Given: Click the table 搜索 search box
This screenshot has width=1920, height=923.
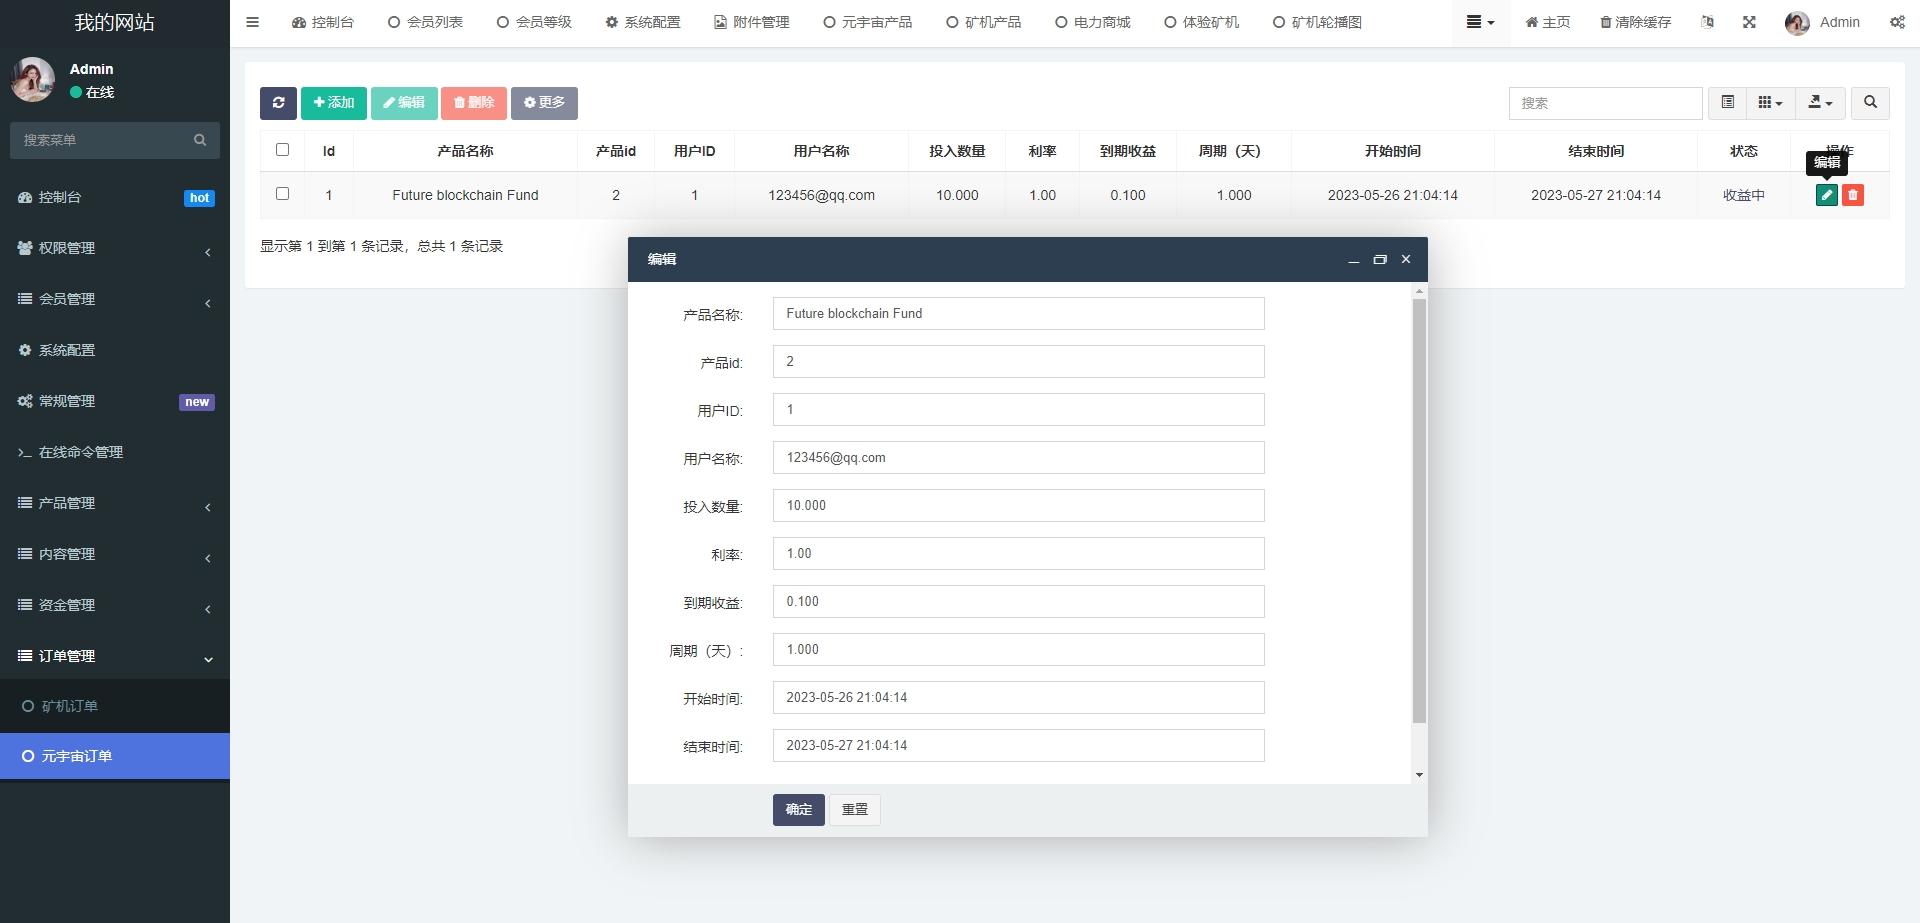Looking at the screenshot, I should pos(1605,103).
